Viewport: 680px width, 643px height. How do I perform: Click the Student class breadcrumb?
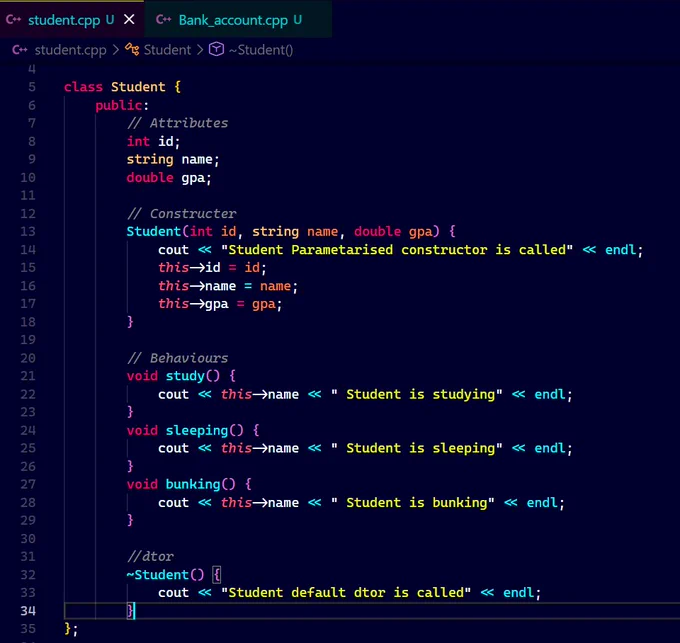167,50
